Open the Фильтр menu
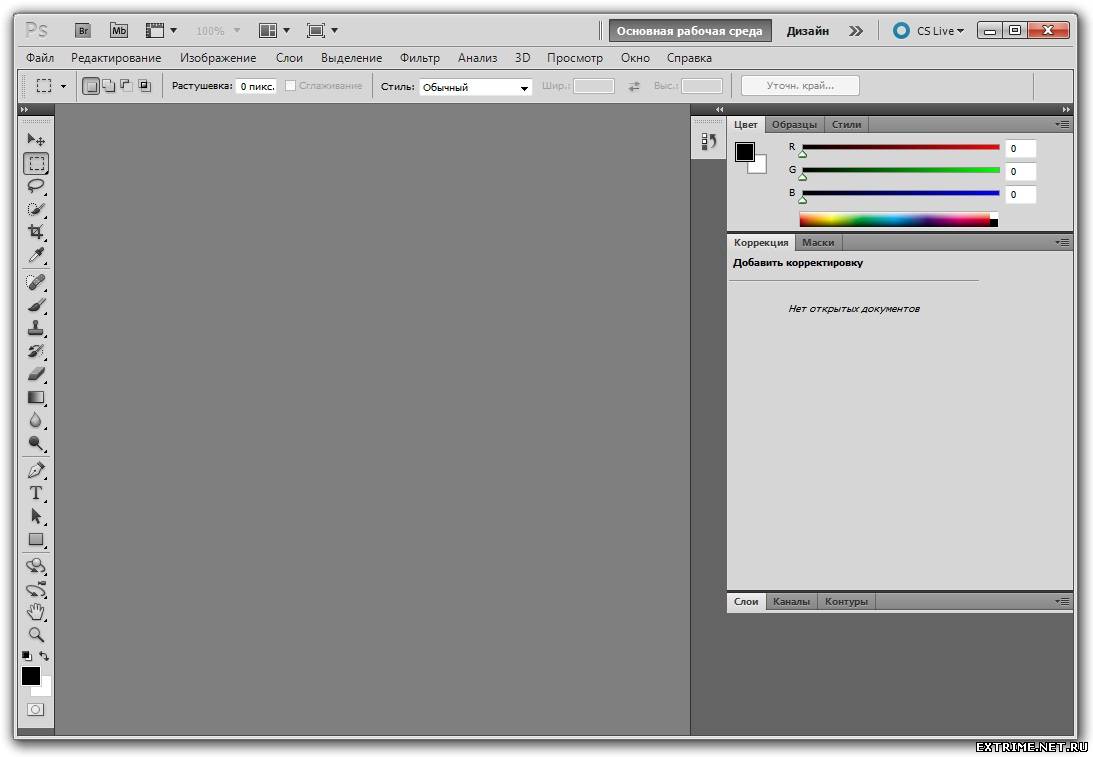The image size is (1093, 757). [x=419, y=58]
